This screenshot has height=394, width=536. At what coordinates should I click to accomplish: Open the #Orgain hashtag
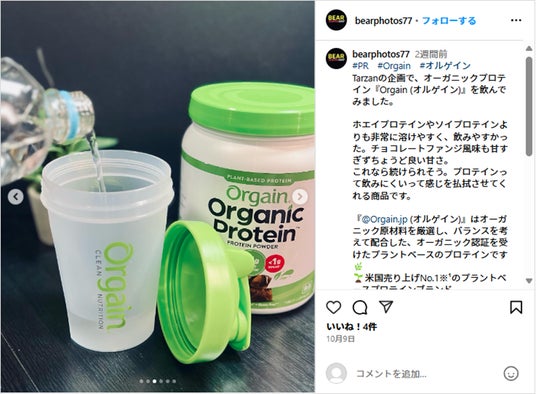(394, 66)
